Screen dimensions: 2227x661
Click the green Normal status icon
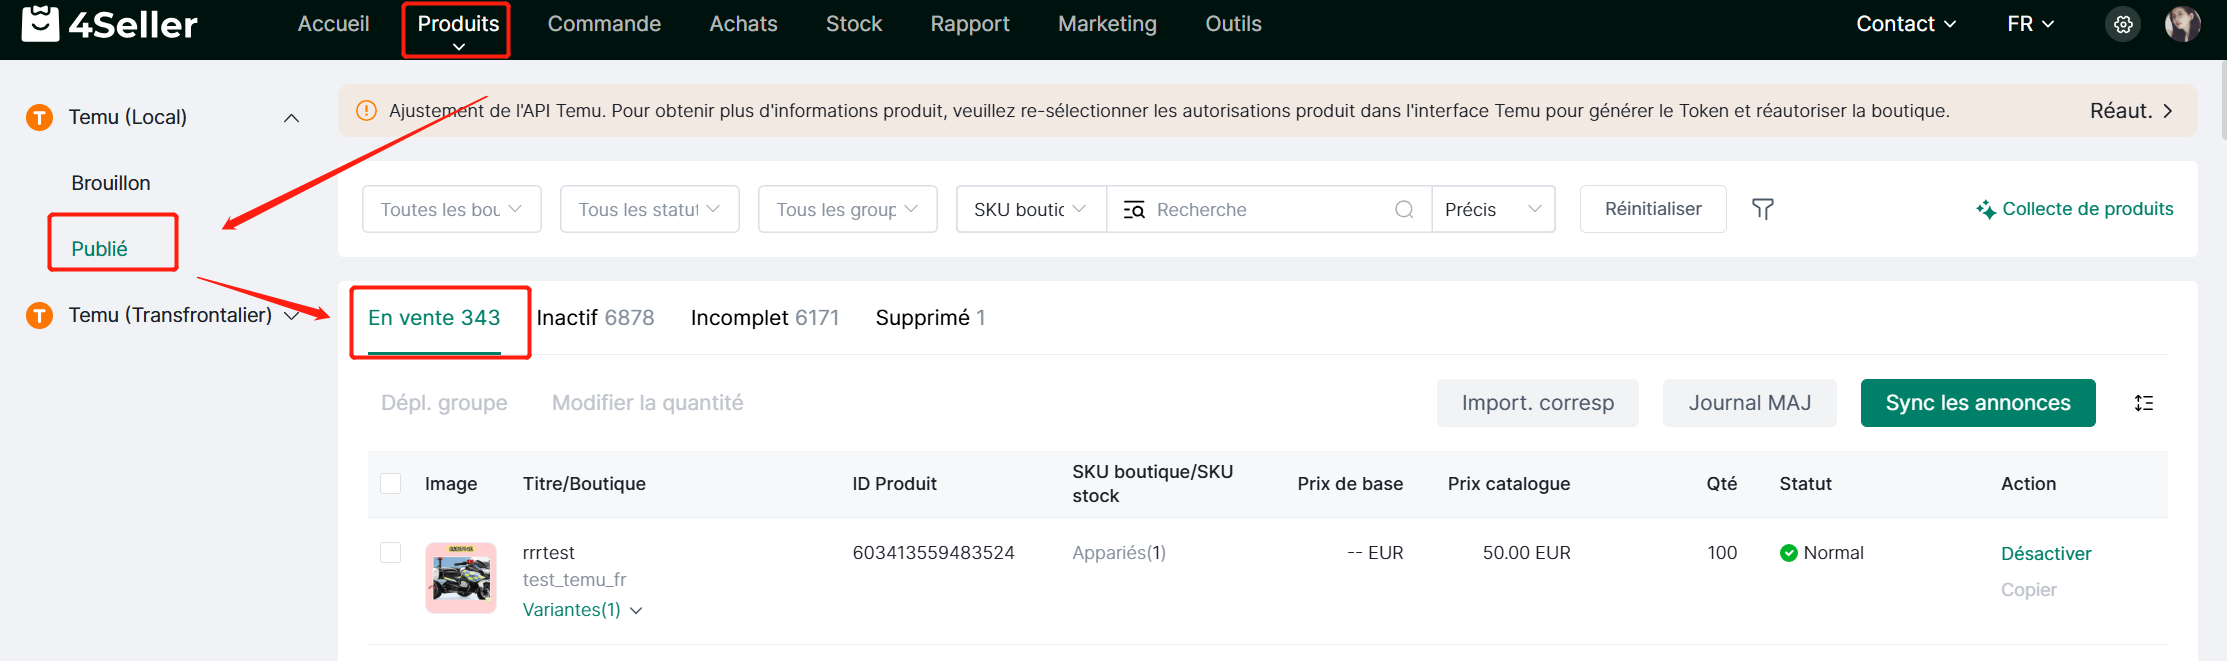1789,553
